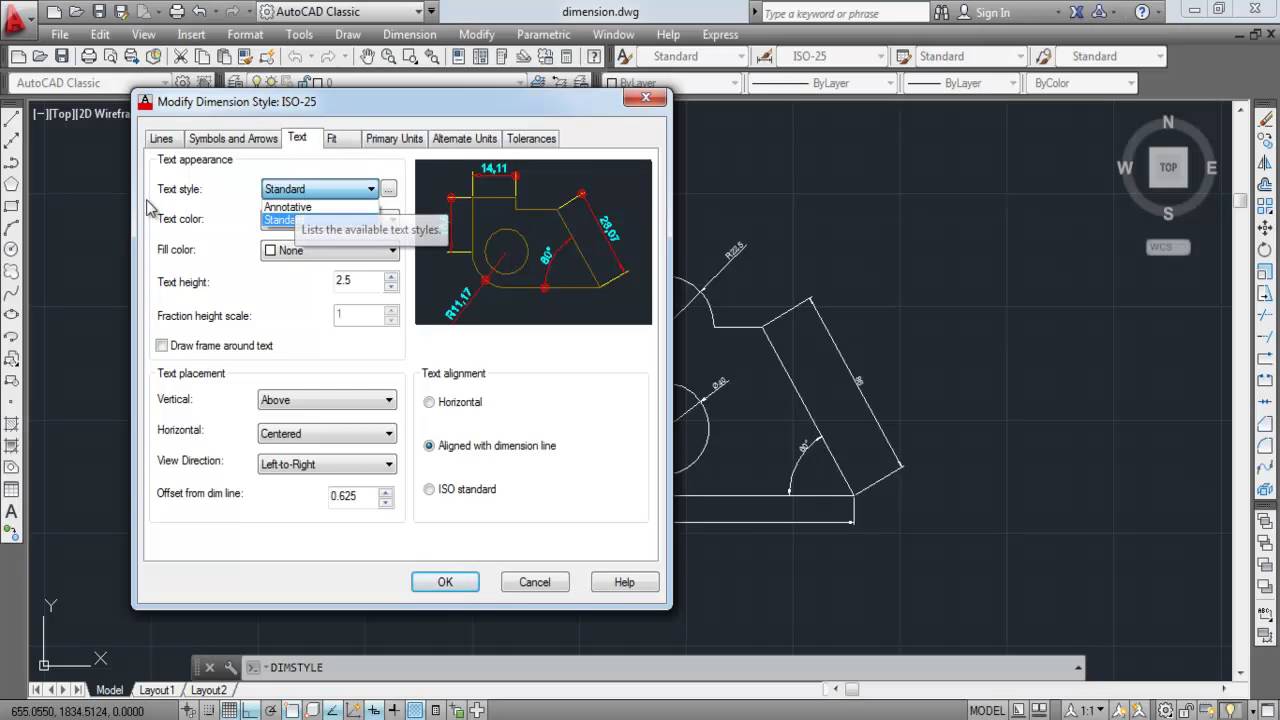Viewport: 1280px width, 720px height.
Task: Select the Horizontal text alignment radio
Action: (x=429, y=402)
